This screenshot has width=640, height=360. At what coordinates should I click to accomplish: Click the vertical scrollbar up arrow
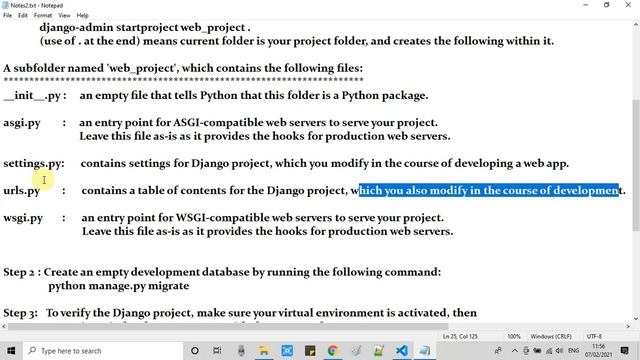[x=636, y=25]
